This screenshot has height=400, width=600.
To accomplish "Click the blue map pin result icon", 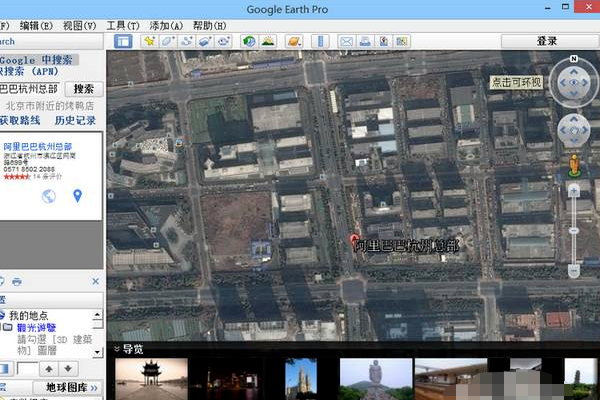I will [x=77, y=195].
